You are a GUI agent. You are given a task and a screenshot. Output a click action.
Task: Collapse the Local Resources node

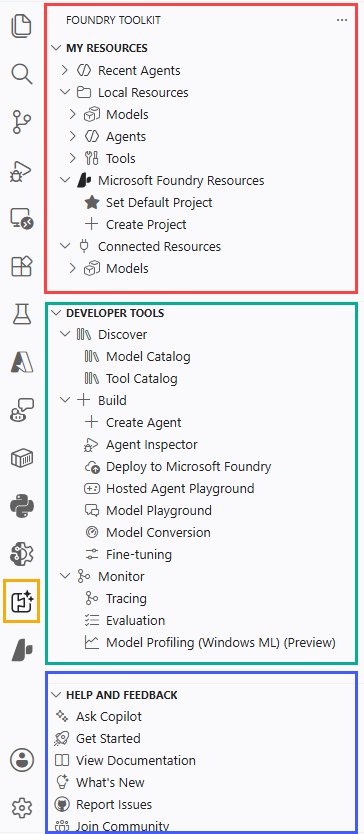coord(65,92)
